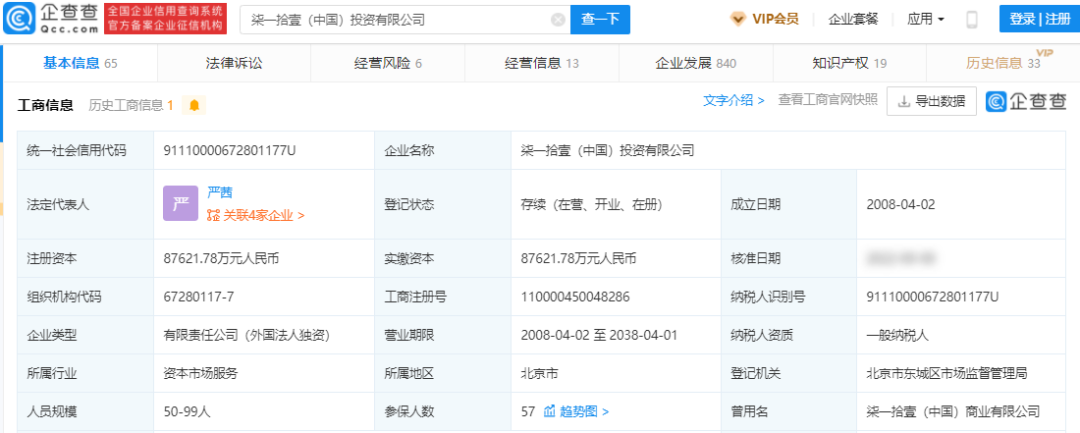Click the blurred 核准日期 value
The width and height of the screenshot is (1080, 433).
902,259
